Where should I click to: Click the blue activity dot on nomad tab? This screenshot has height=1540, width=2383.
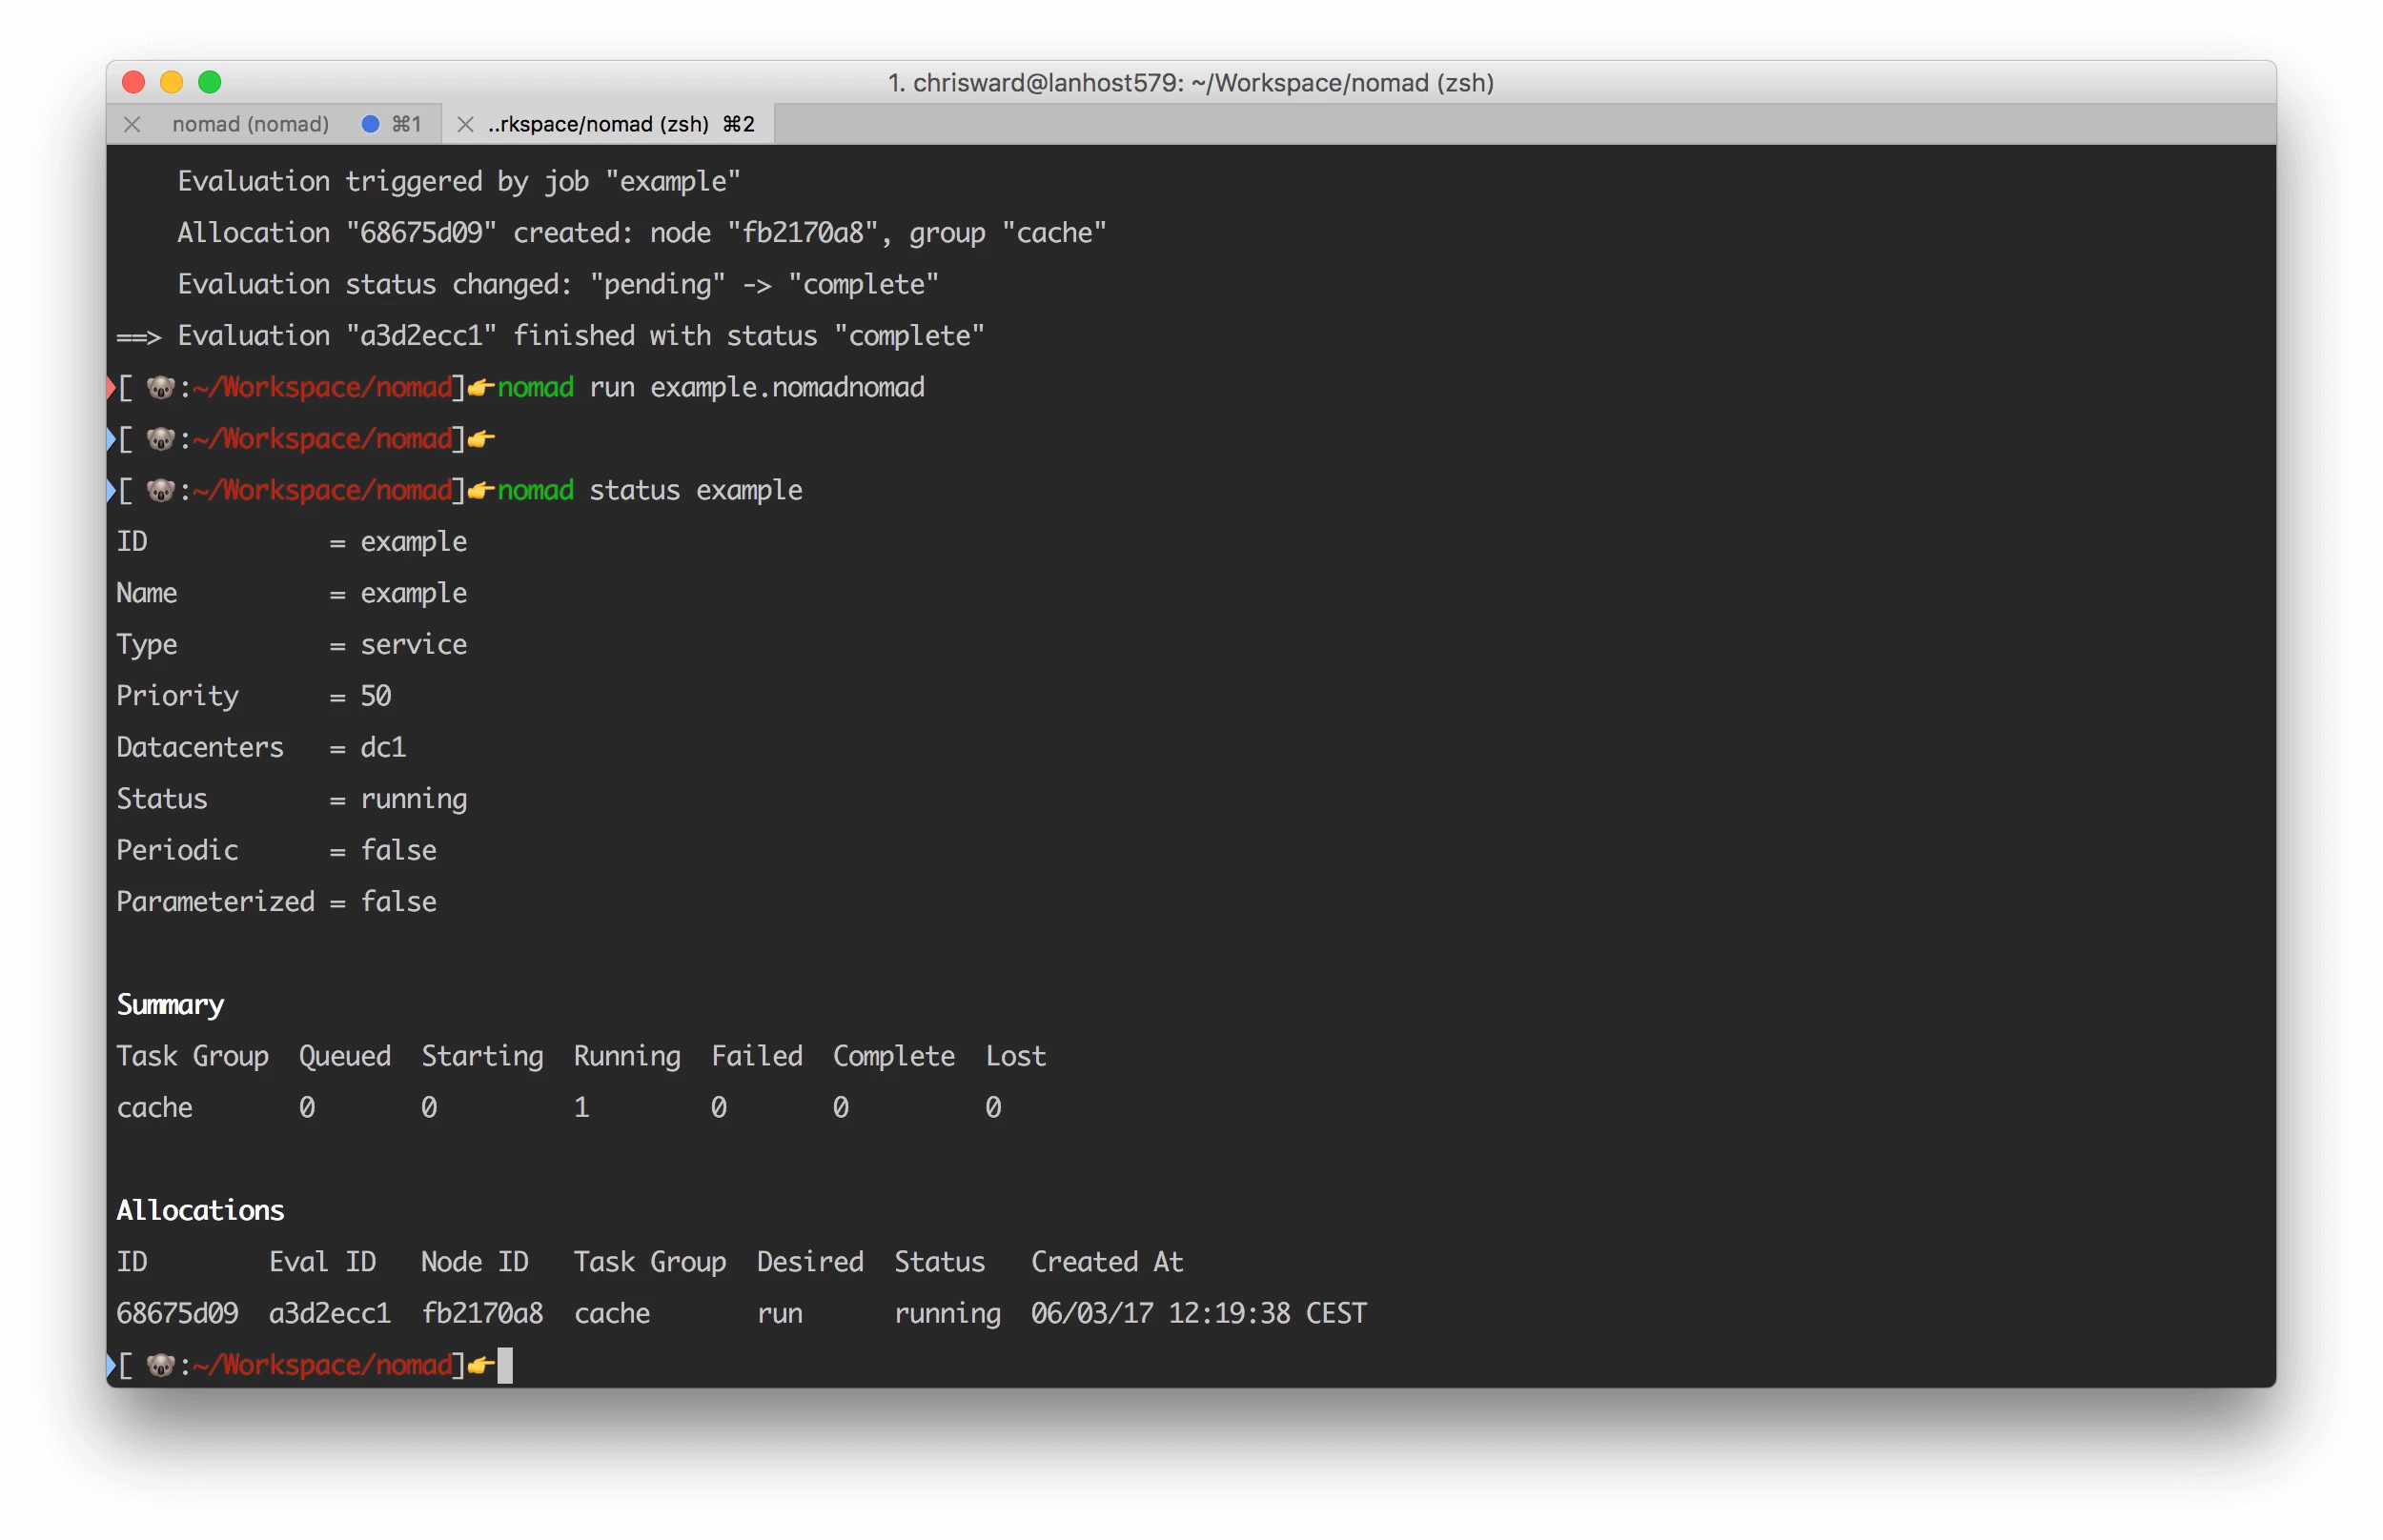point(370,124)
